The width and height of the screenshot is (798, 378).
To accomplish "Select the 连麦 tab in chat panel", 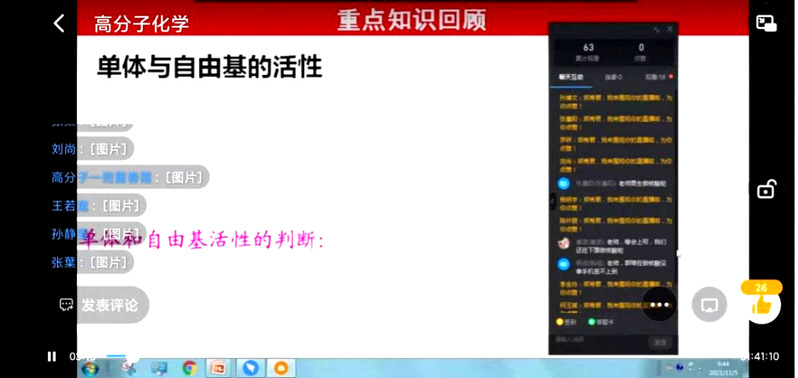I will click(613, 77).
